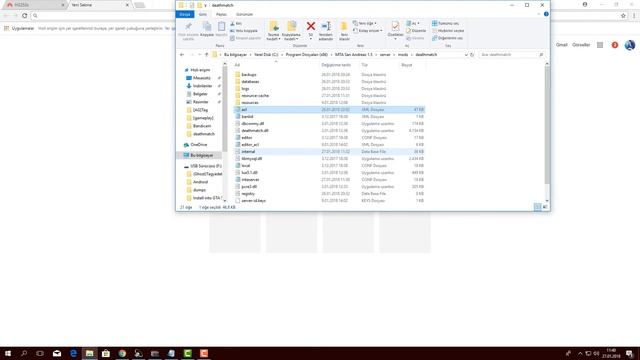This screenshot has width=640, height=360.
Task: Select Android folder in navigation pane
Action: pyautogui.click(x=200, y=182)
